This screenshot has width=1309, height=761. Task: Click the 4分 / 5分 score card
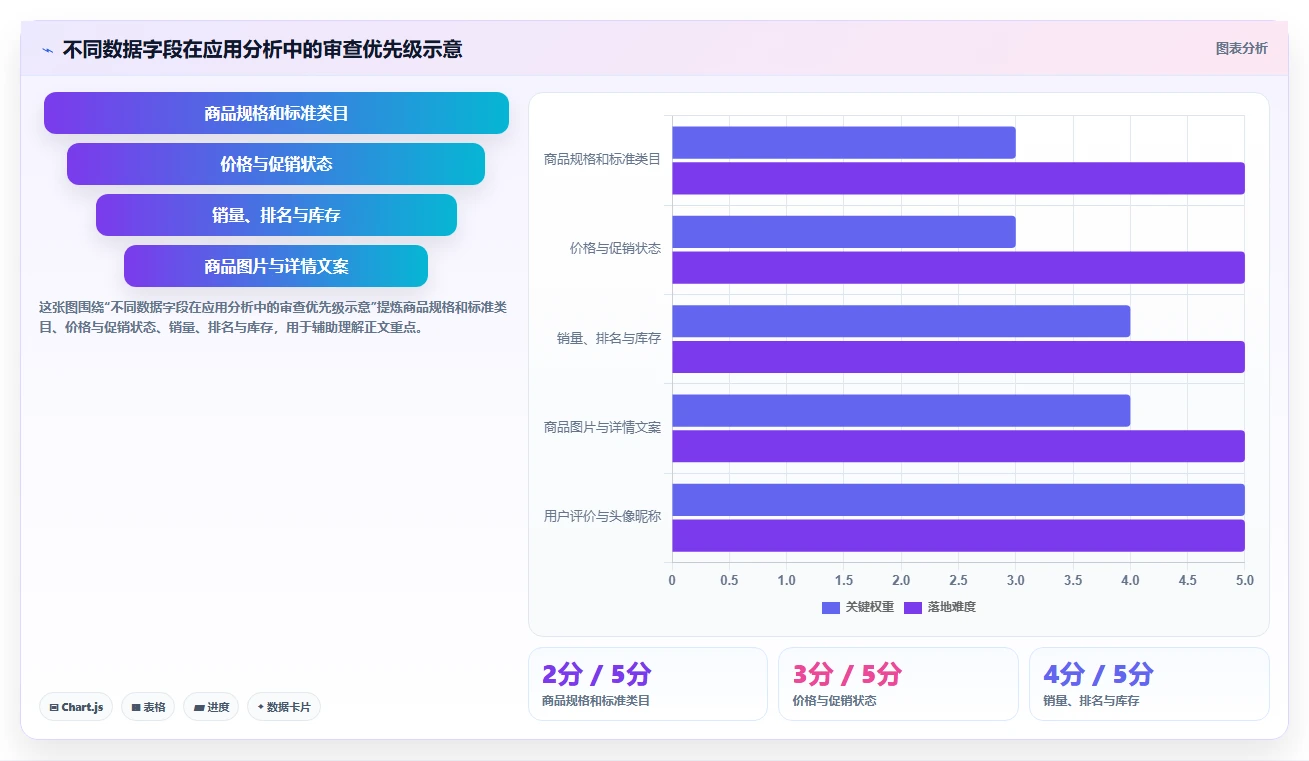click(1149, 684)
